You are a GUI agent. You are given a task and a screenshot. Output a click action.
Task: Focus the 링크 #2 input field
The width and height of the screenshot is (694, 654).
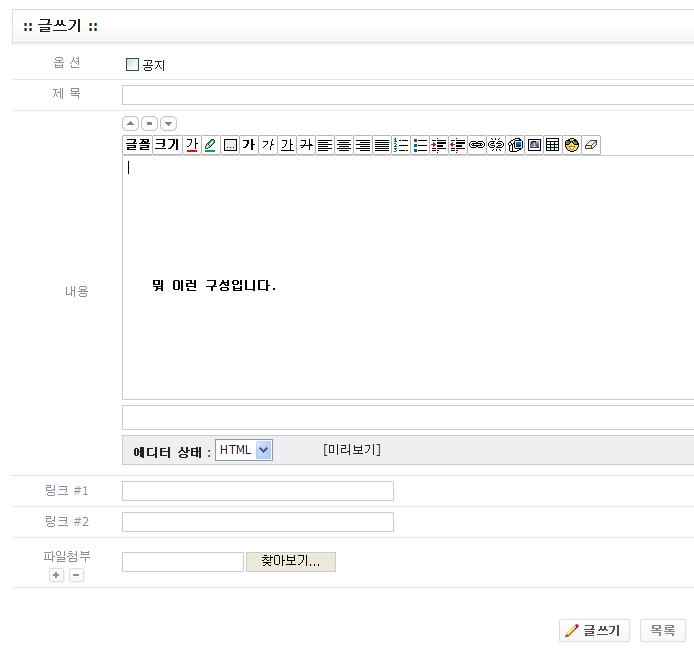coord(258,522)
